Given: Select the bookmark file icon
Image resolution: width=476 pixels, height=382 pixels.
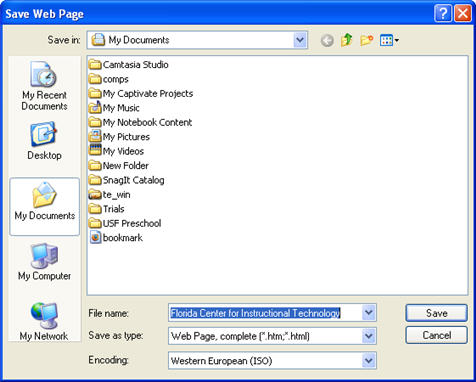Looking at the screenshot, I should [x=95, y=238].
